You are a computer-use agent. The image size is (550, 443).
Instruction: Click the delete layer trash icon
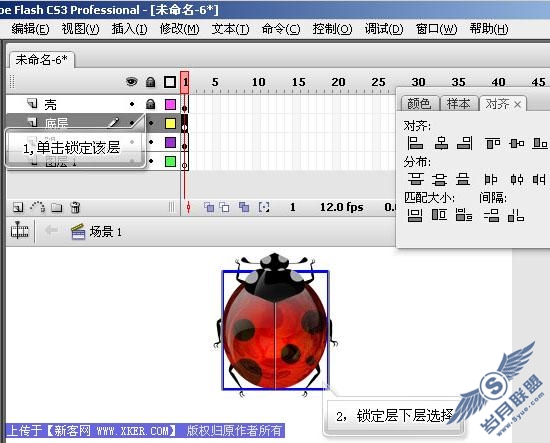pos(75,207)
